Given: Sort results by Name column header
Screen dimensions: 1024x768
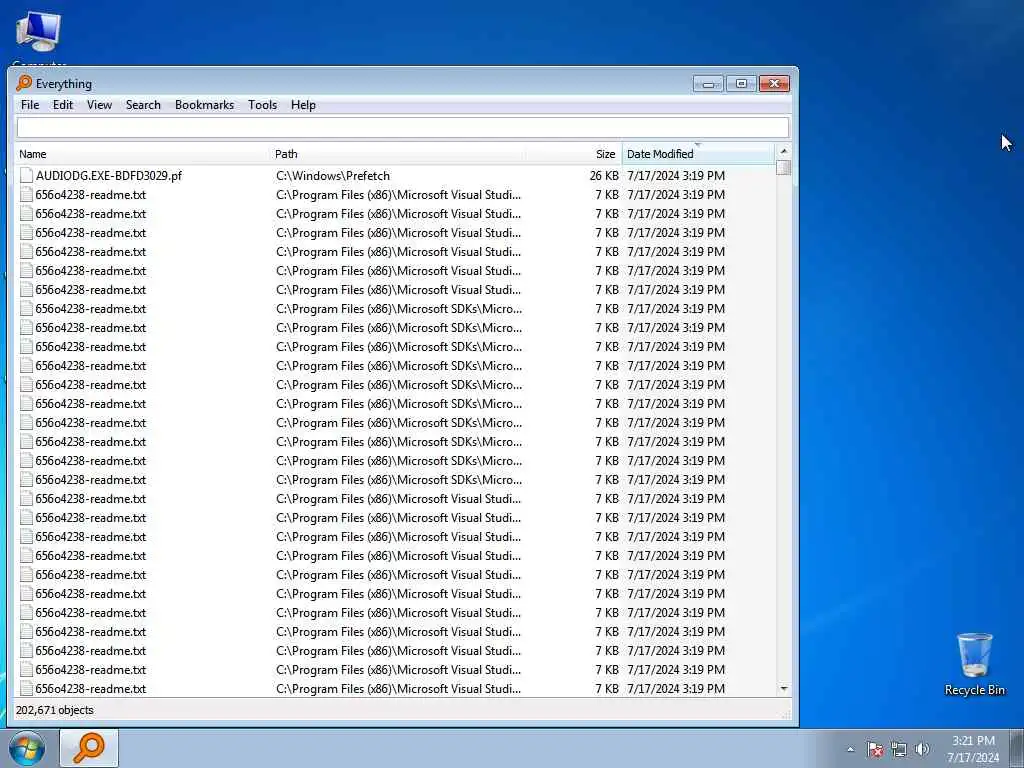Looking at the screenshot, I should pyautogui.click(x=142, y=154).
